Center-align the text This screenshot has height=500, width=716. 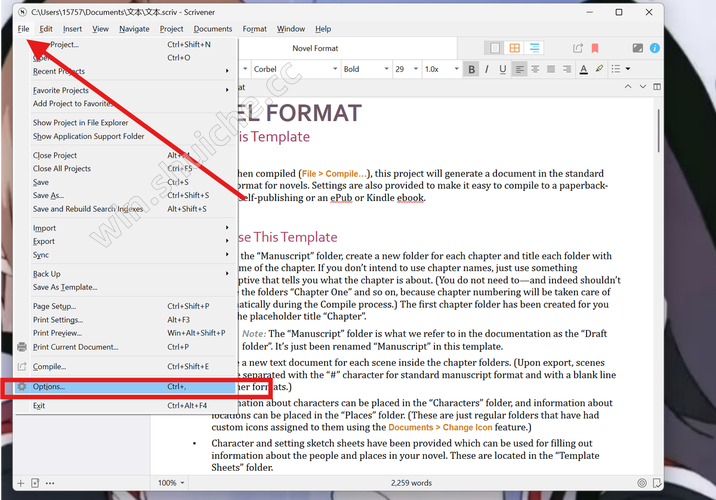[535, 69]
